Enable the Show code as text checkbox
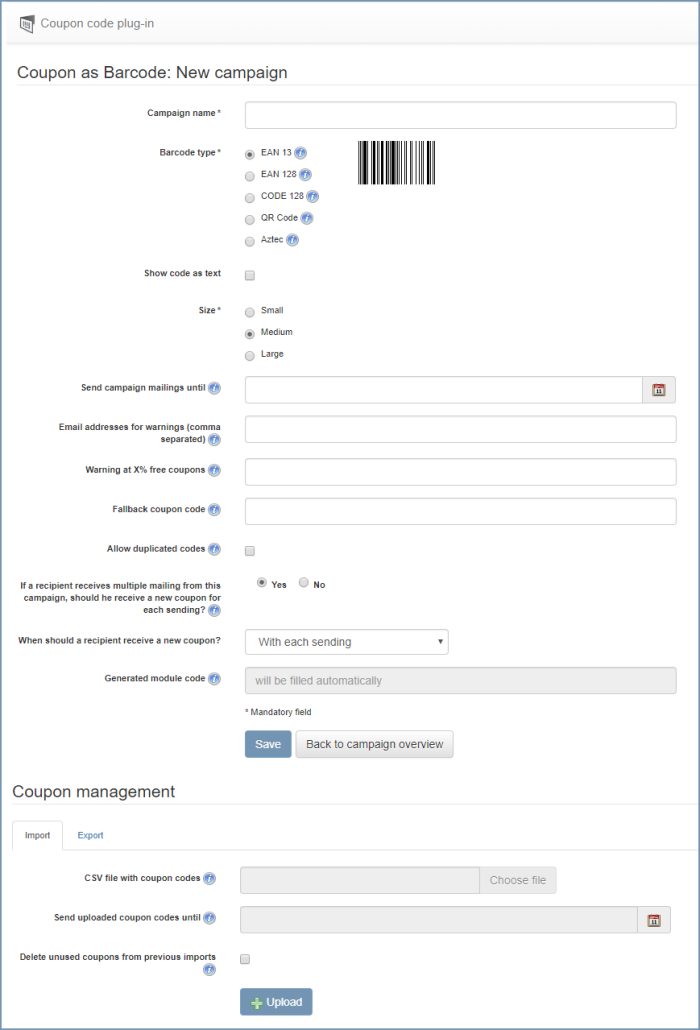The image size is (700, 1030). 250,275
